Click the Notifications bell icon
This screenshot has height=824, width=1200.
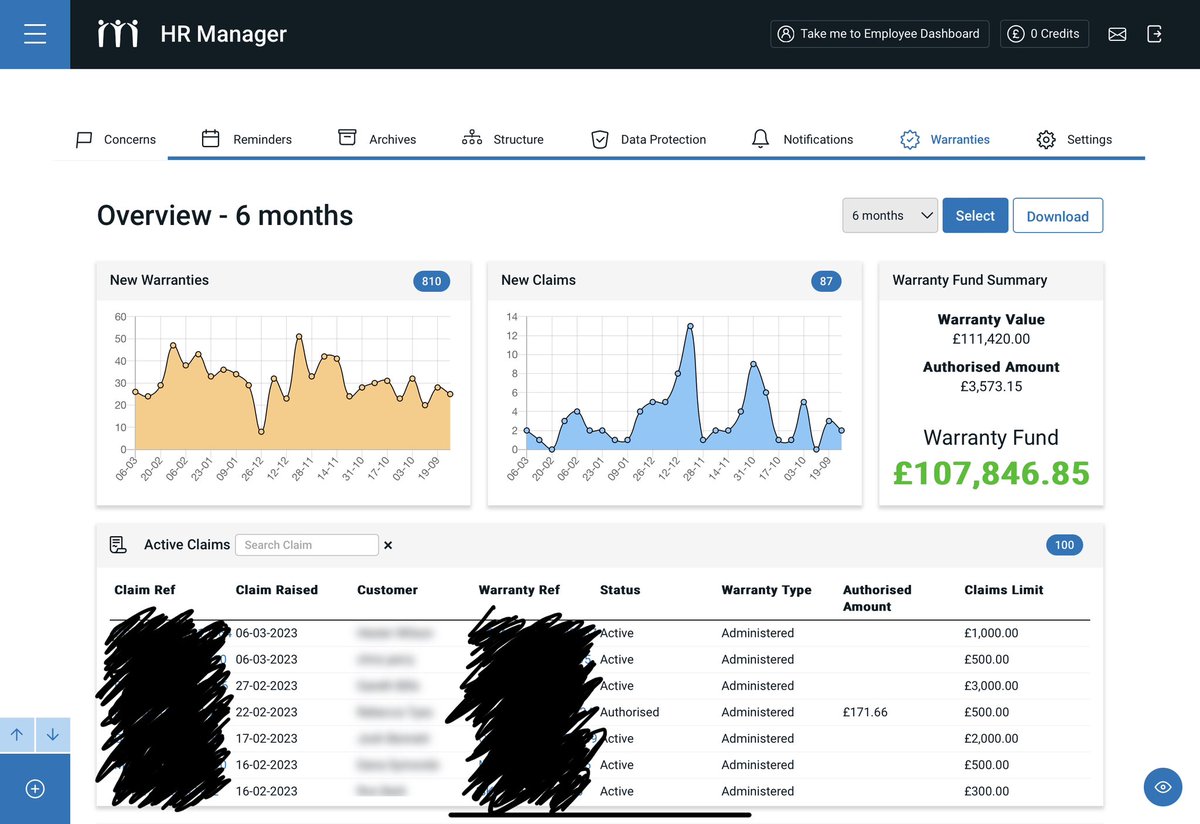(760, 139)
